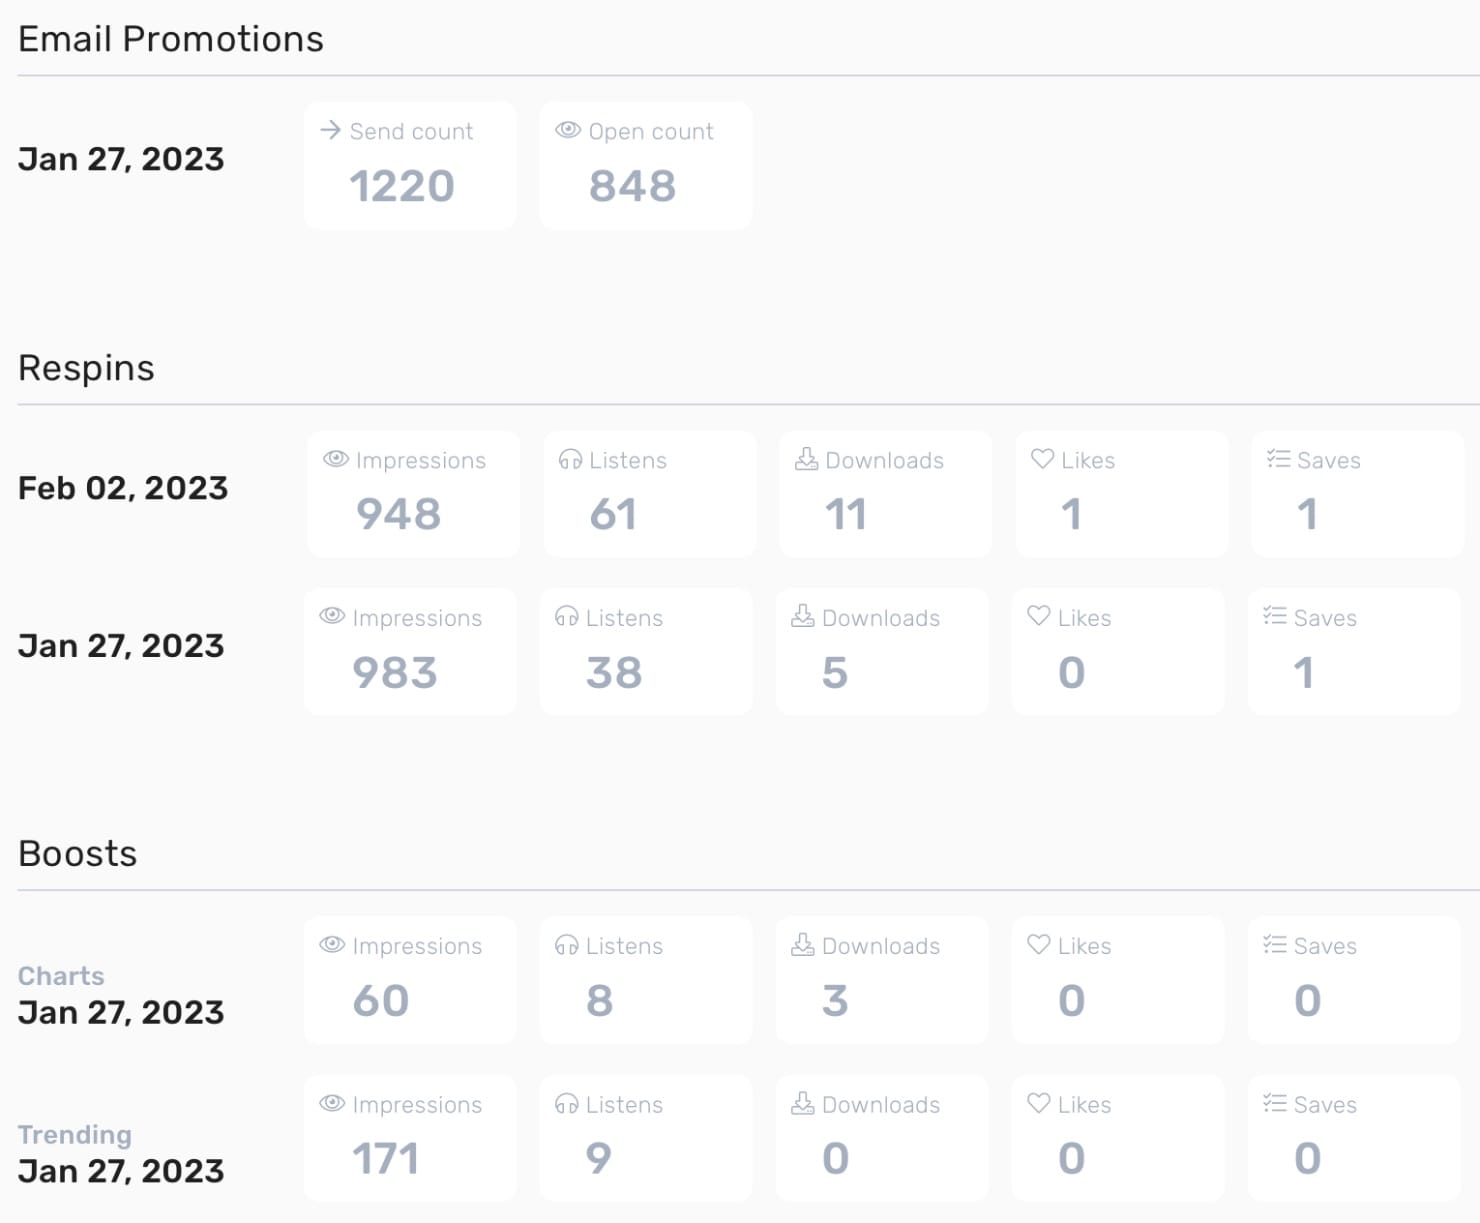Viewport: 1480px width, 1223px height.
Task: Expand the Email Promotions section
Action: 171,38
